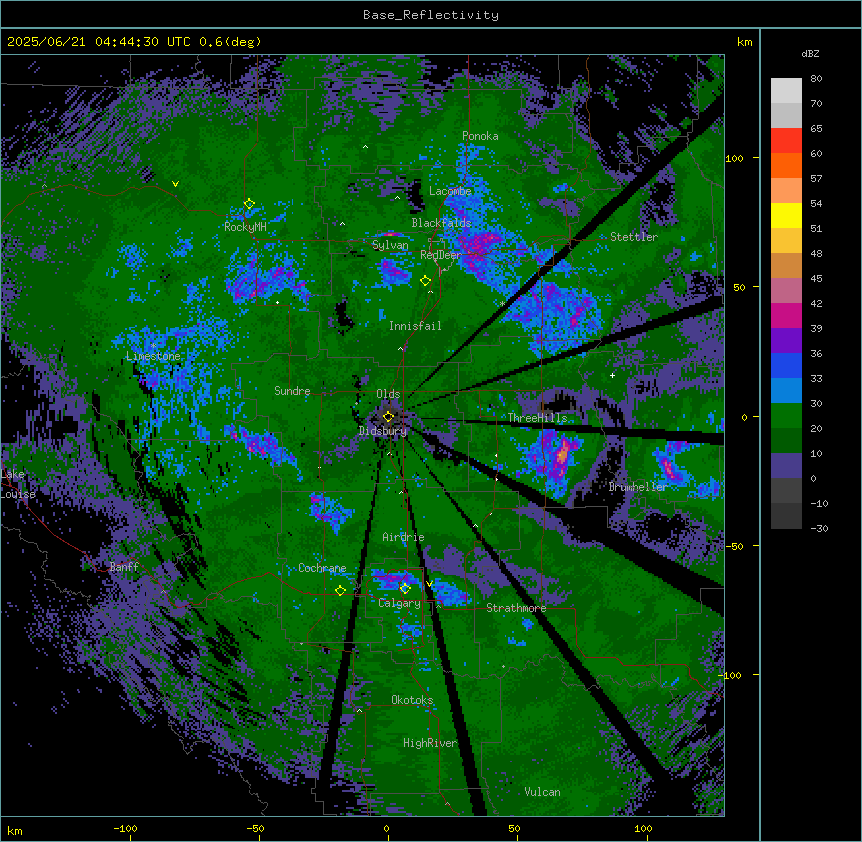Click the white asterisk marker above Limestone

pyautogui.click(x=153, y=346)
